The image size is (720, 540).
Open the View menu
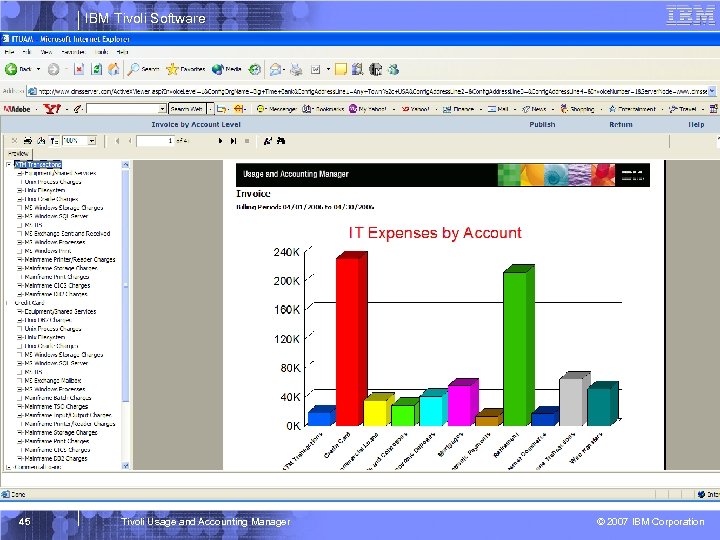click(x=46, y=52)
